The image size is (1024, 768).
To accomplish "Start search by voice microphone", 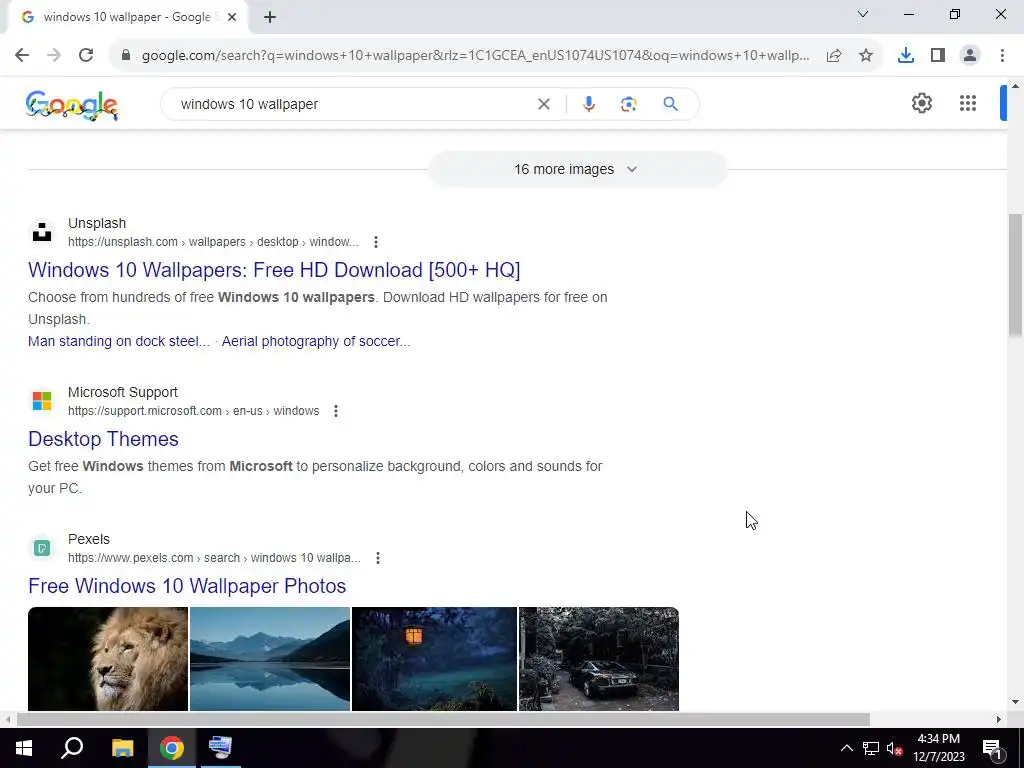I will (x=588, y=104).
